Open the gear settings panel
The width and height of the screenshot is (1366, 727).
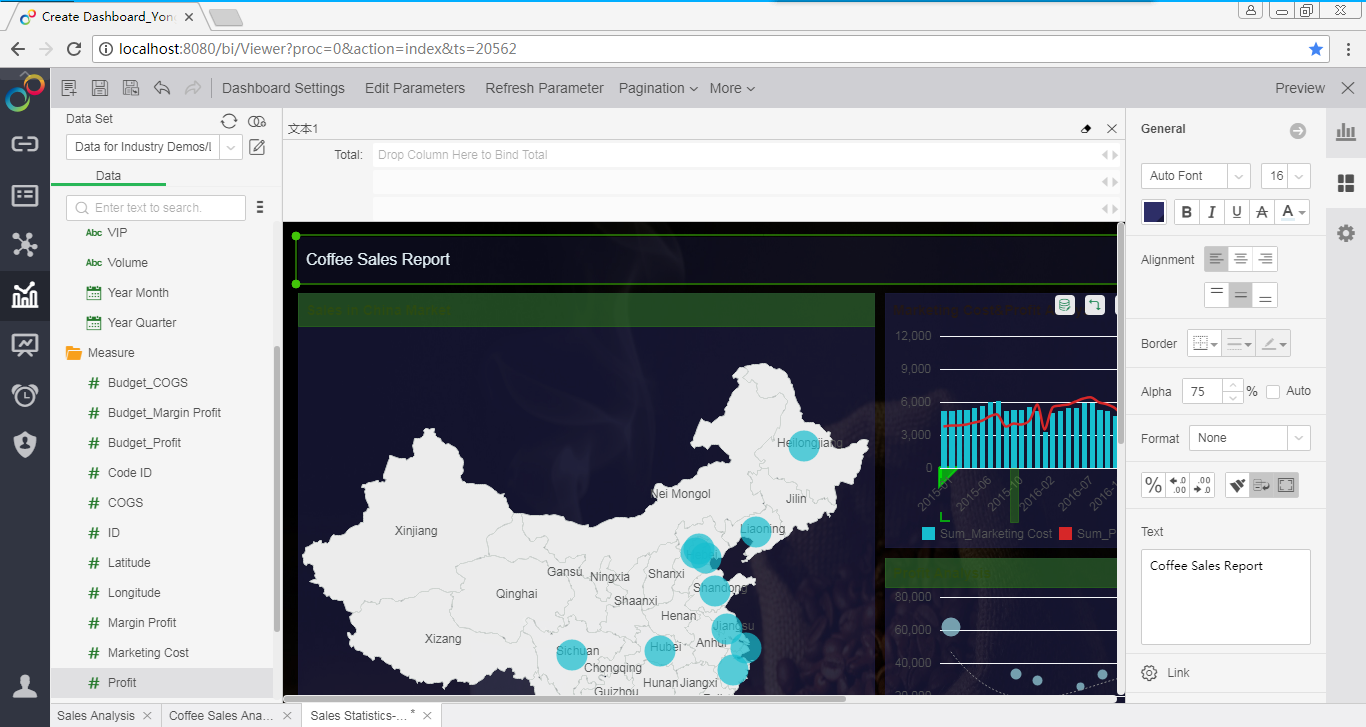pos(1346,233)
